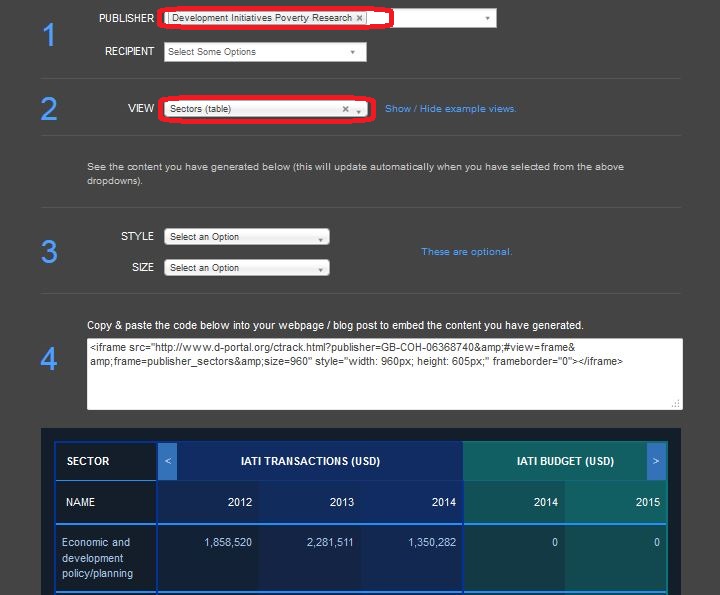Click the 2014 budget value 0
Screen dimensions: 720x595
click(555, 542)
